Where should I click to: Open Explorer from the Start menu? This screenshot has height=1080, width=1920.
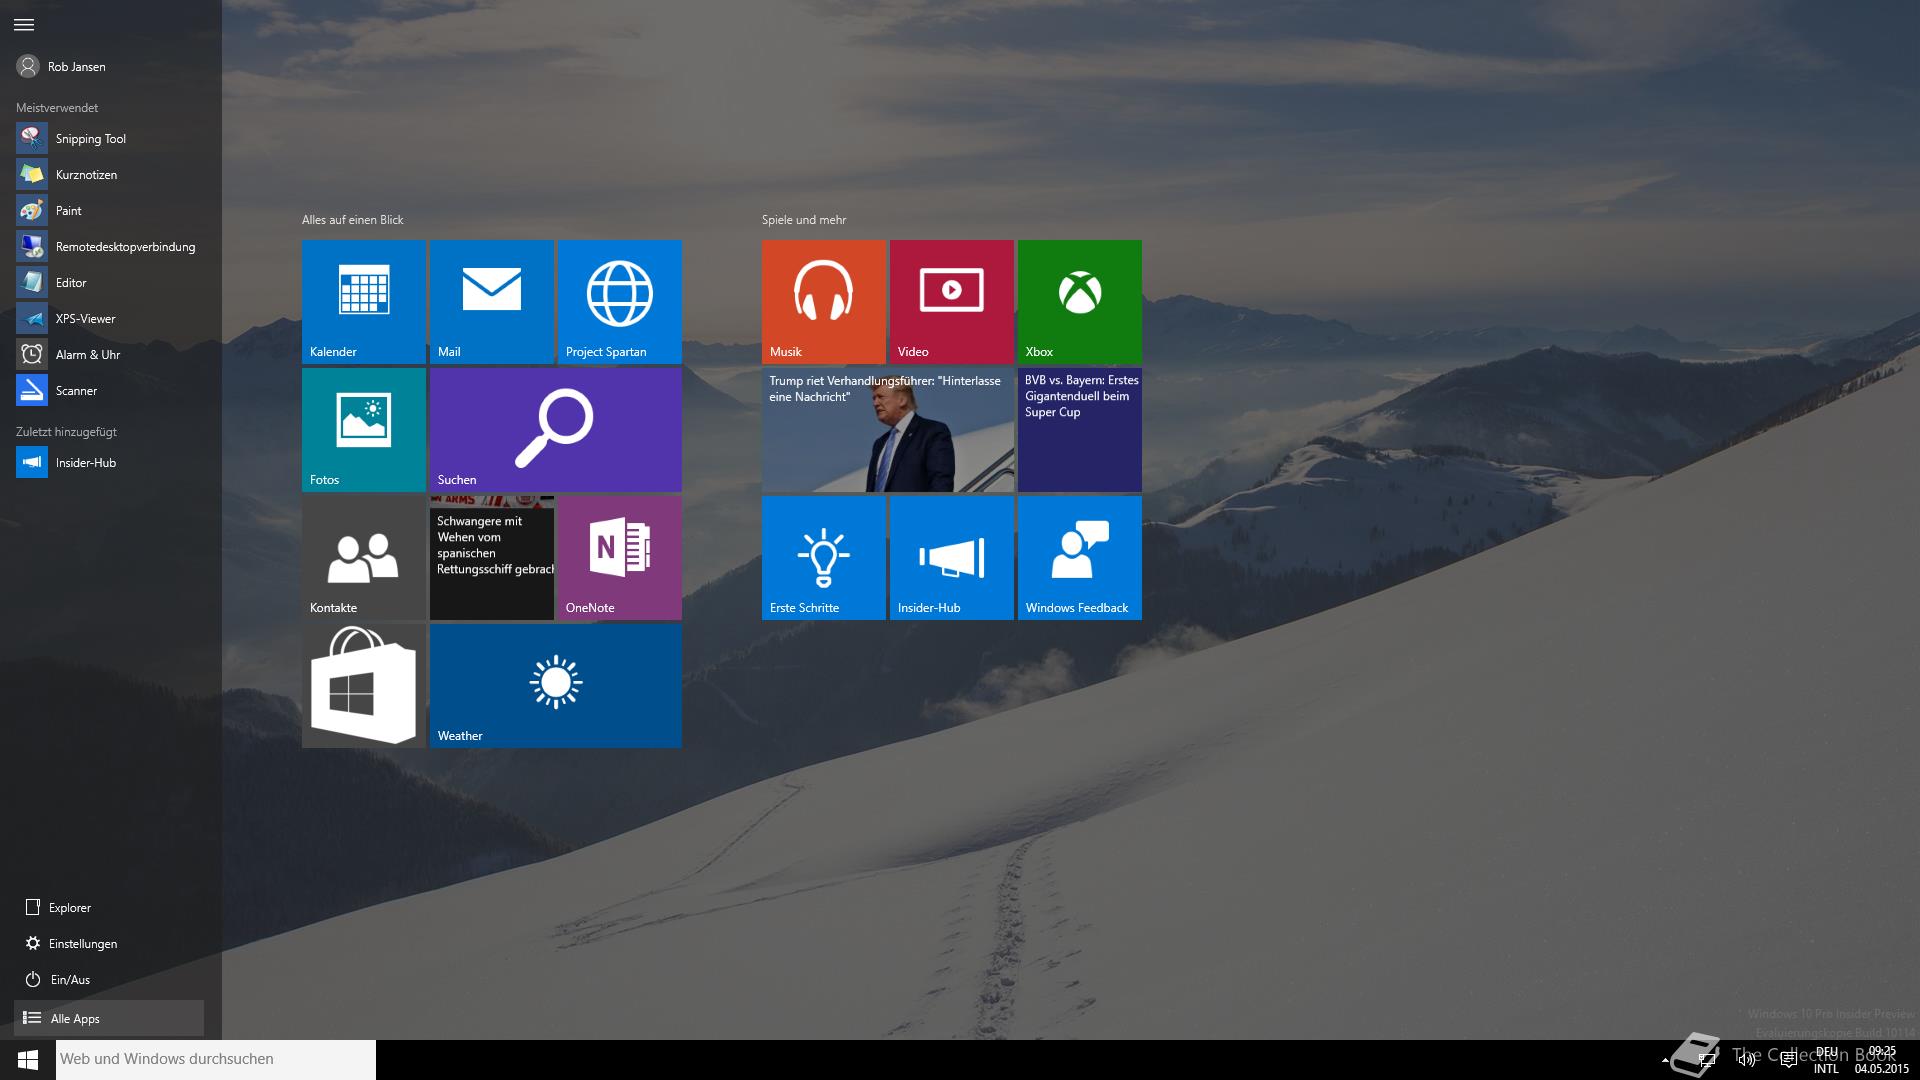pos(70,908)
